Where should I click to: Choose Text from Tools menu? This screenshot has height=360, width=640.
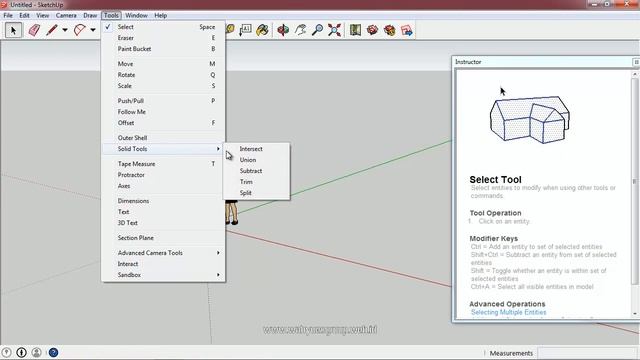pyautogui.click(x=163, y=212)
